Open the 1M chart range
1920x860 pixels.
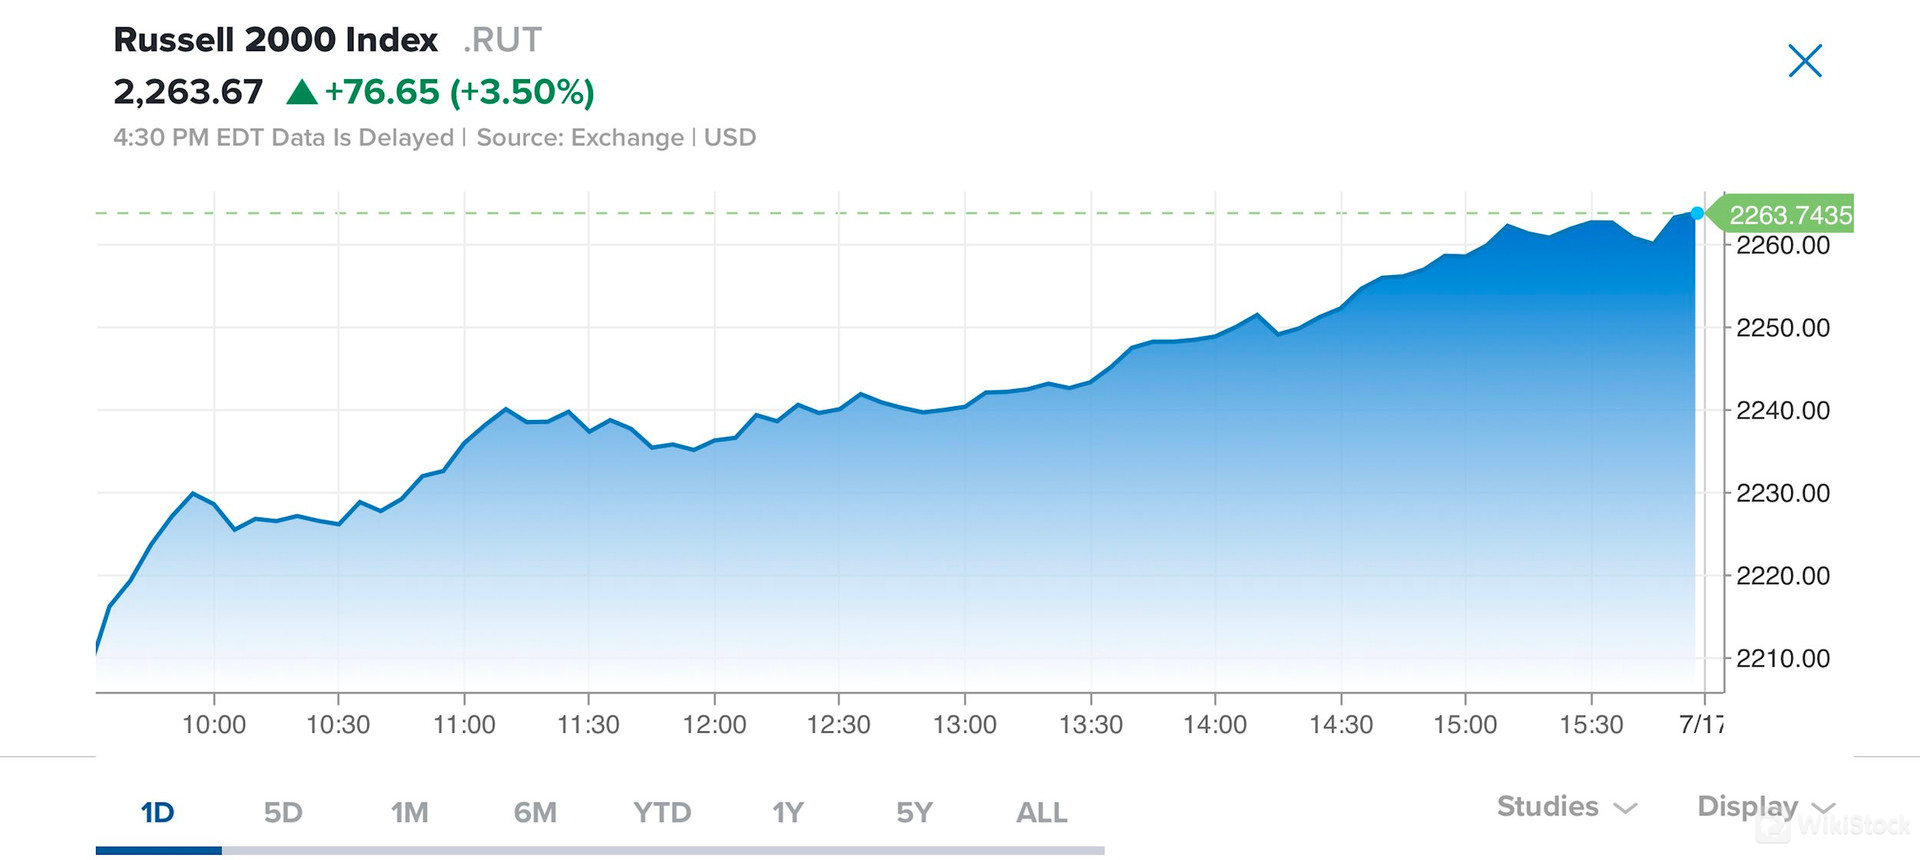(x=410, y=812)
